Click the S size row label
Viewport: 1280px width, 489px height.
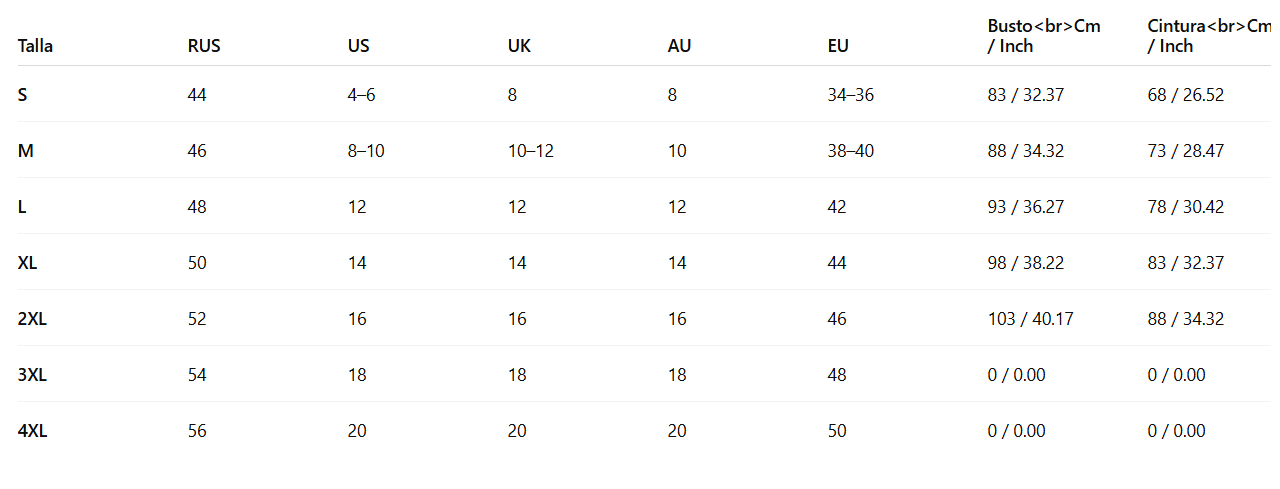(23, 95)
